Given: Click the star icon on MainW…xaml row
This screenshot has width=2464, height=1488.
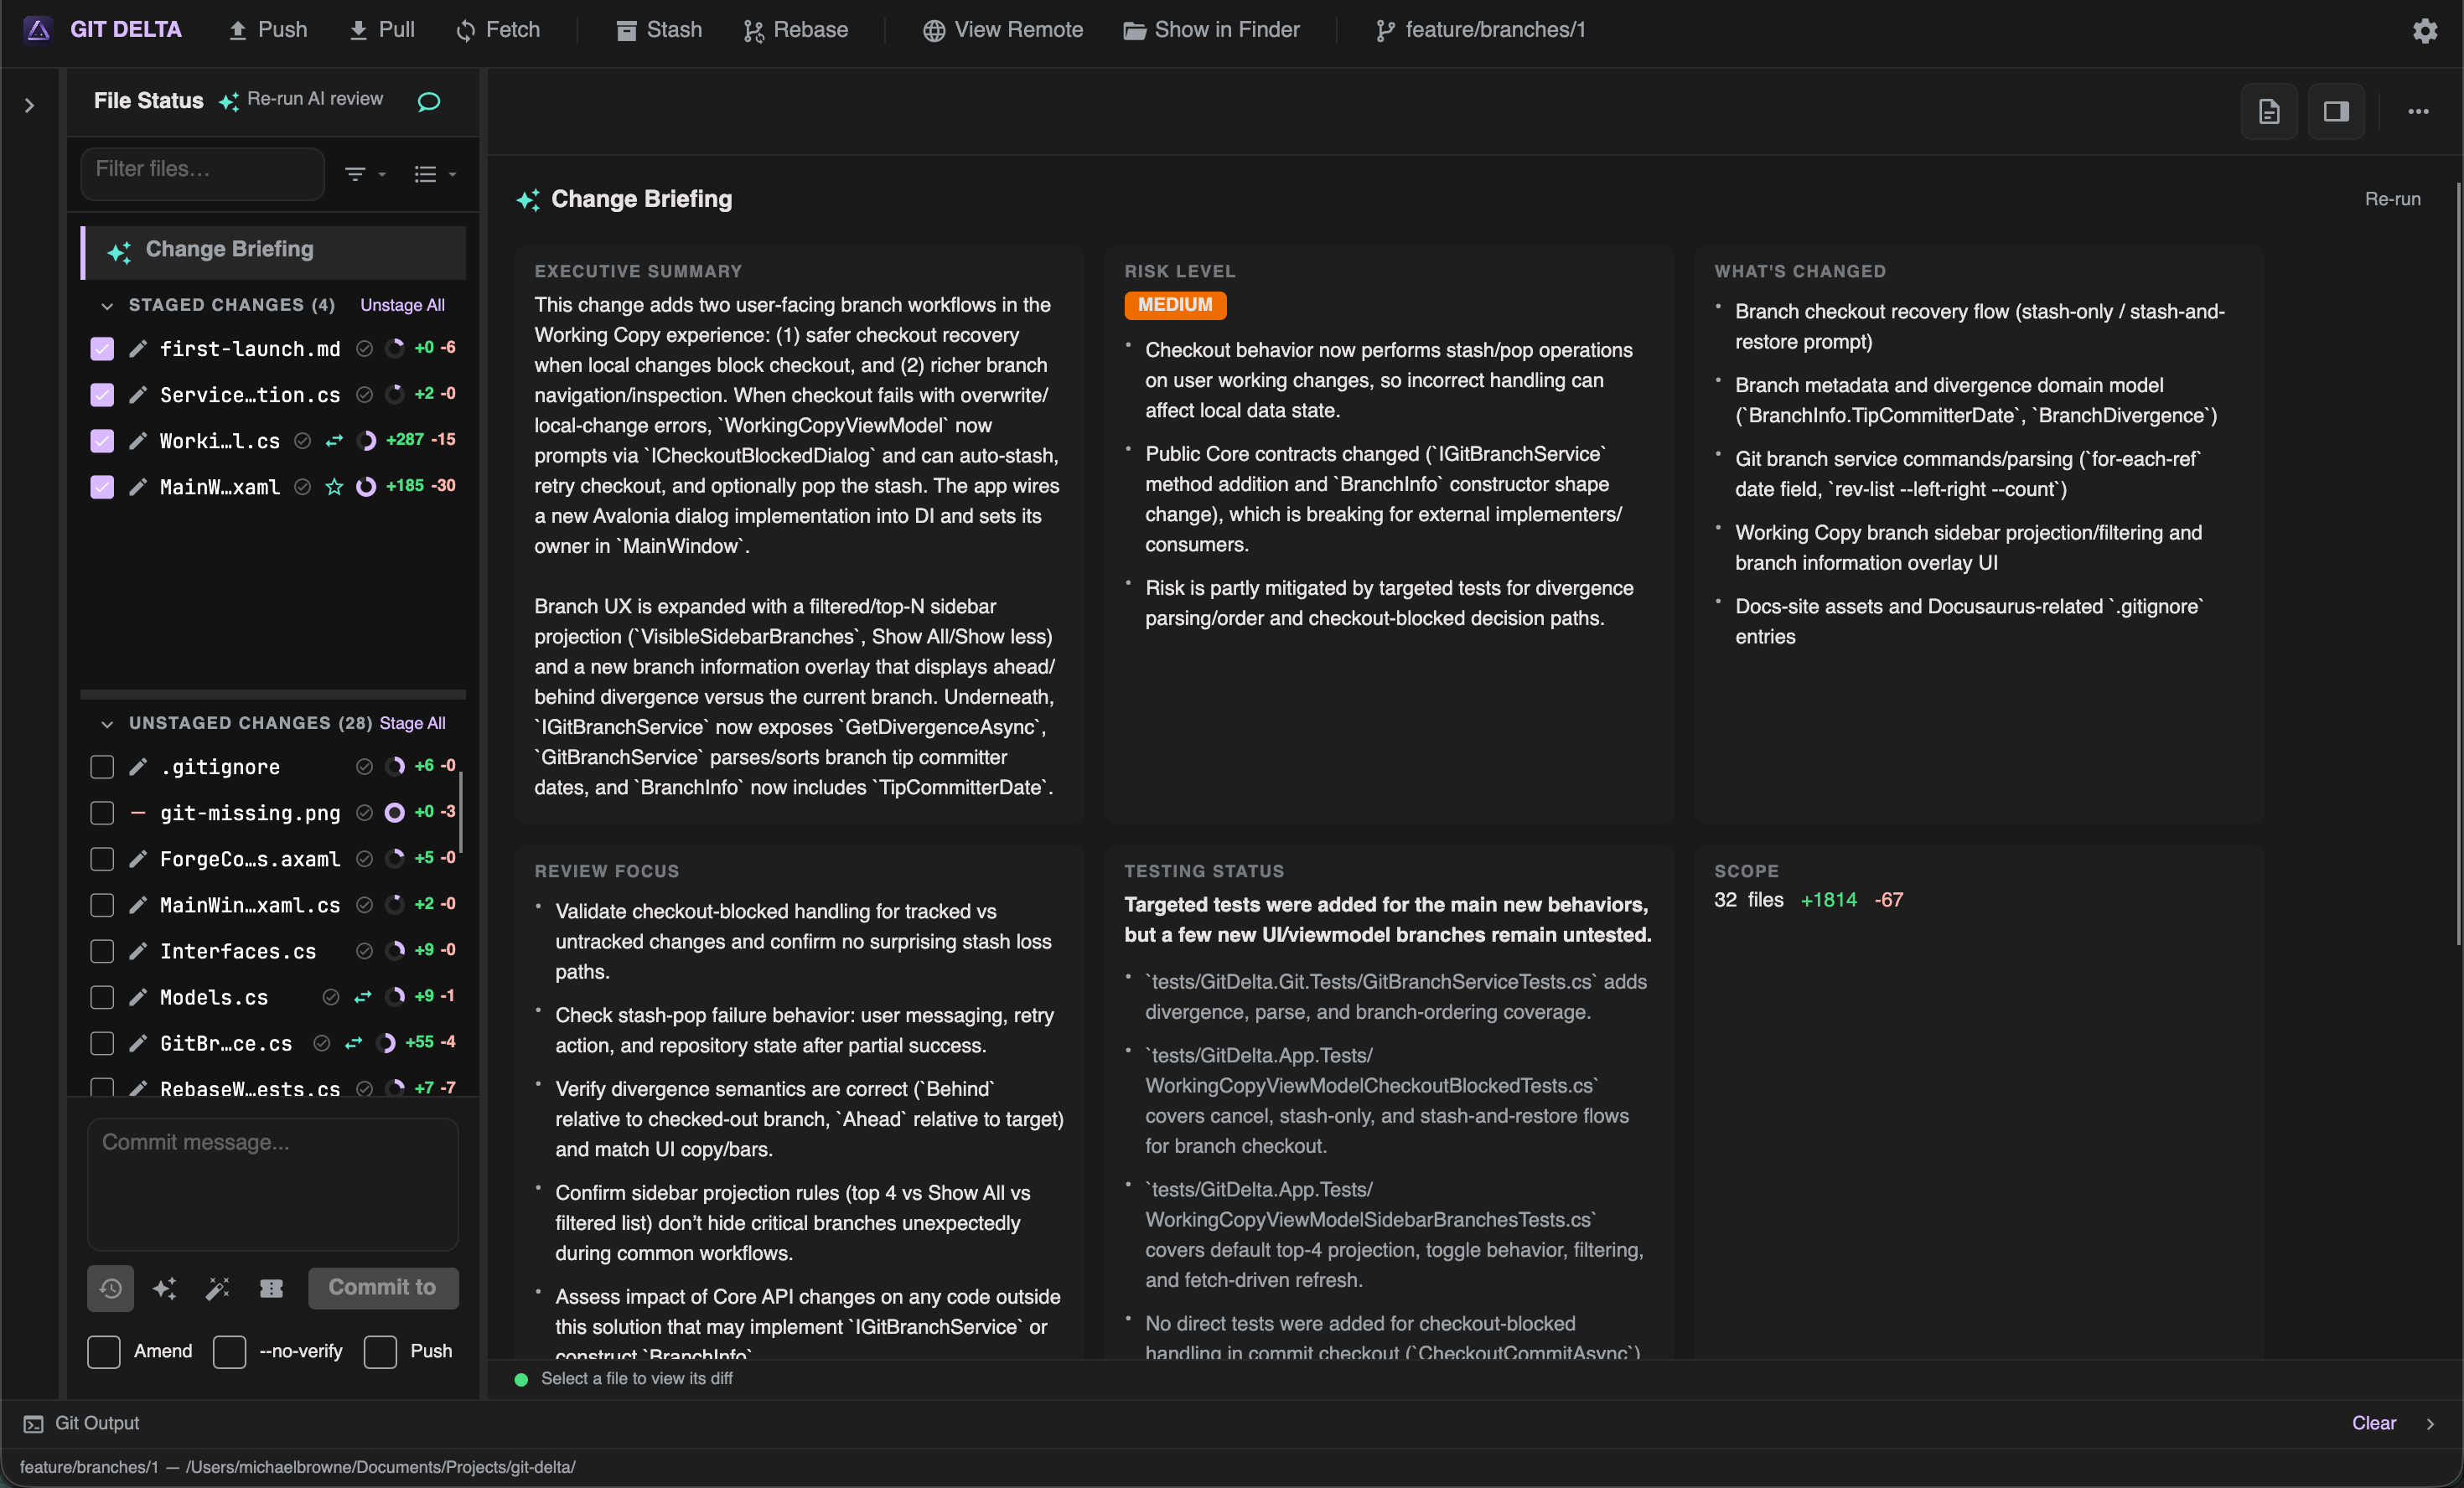Looking at the screenshot, I should [334, 487].
